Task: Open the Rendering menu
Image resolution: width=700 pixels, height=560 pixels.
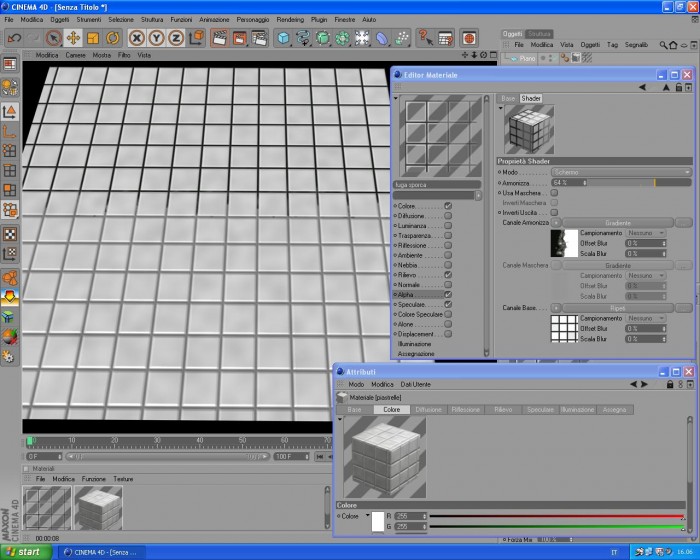Action: point(290,20)
